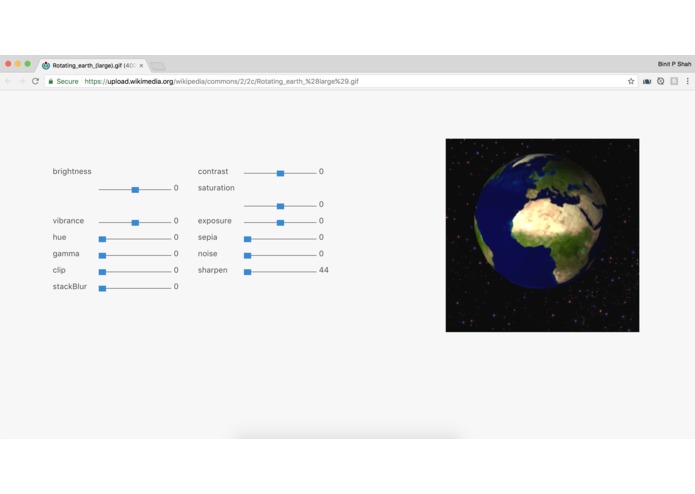Click the green Secure padlock icon
The height and width of the screenshot is (494, 695).
[x=51, y=81]
